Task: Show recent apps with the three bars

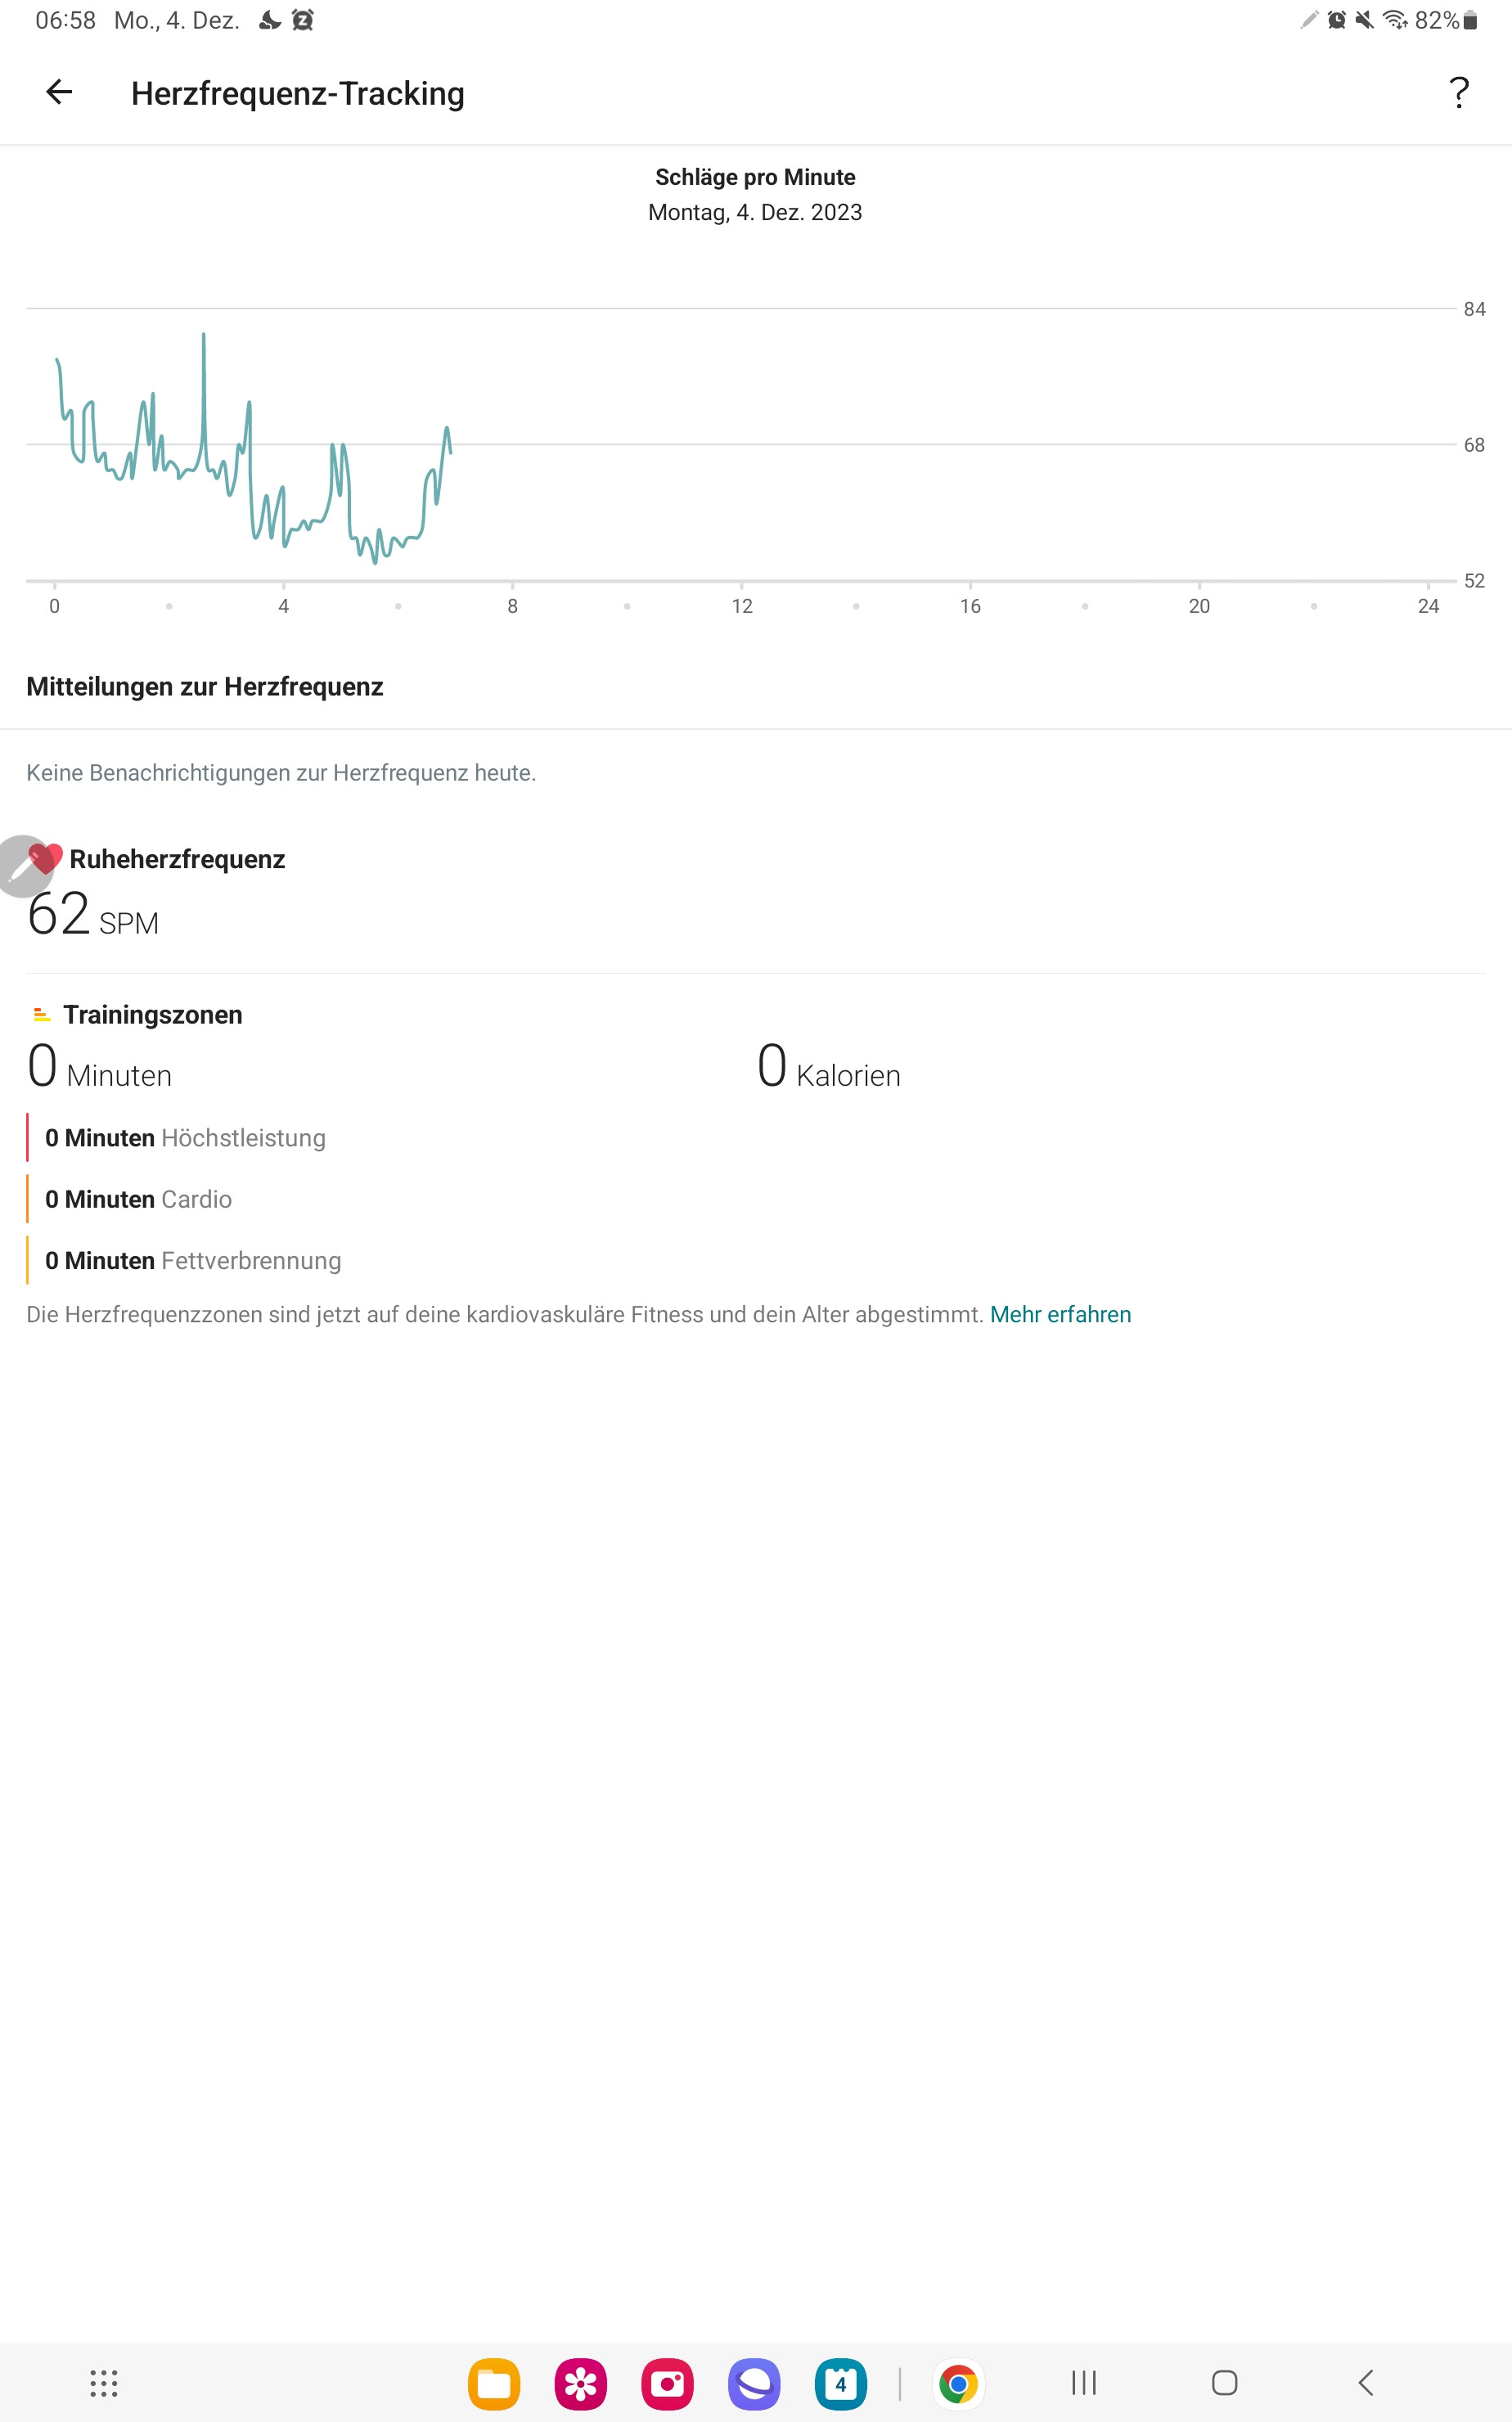Action: [x=1084, y=2383]
